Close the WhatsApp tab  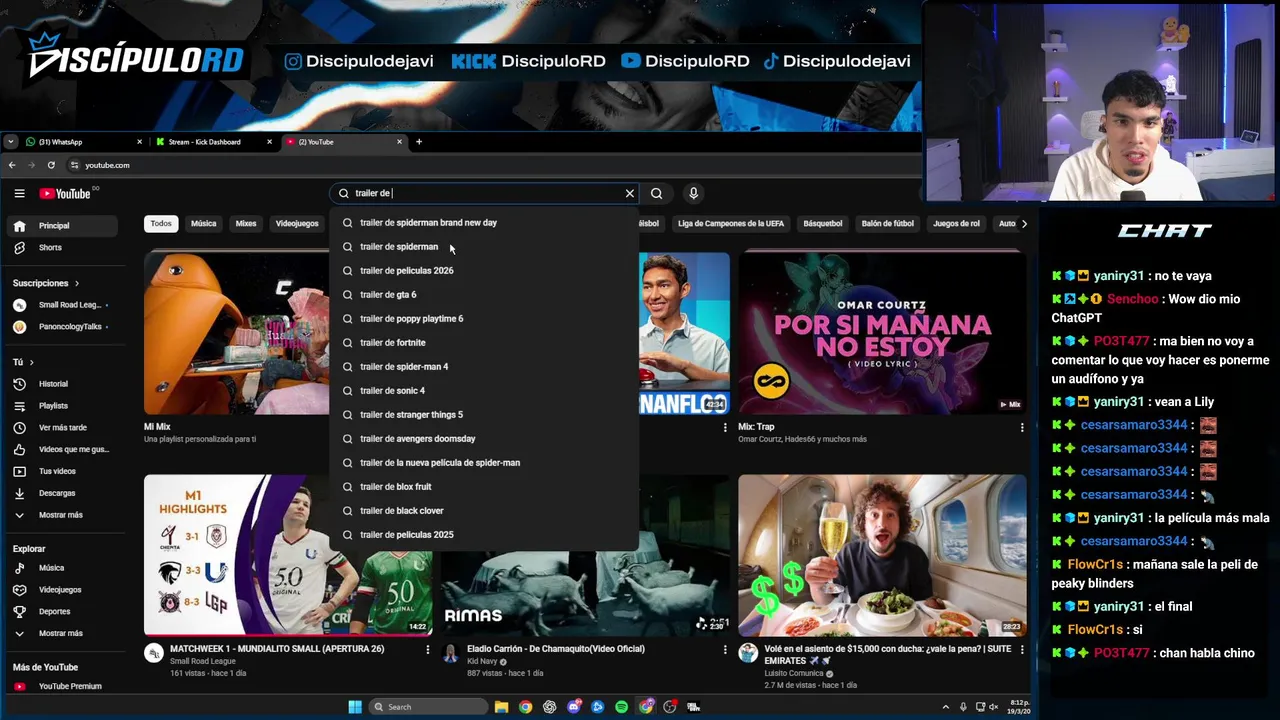[139, 142]
